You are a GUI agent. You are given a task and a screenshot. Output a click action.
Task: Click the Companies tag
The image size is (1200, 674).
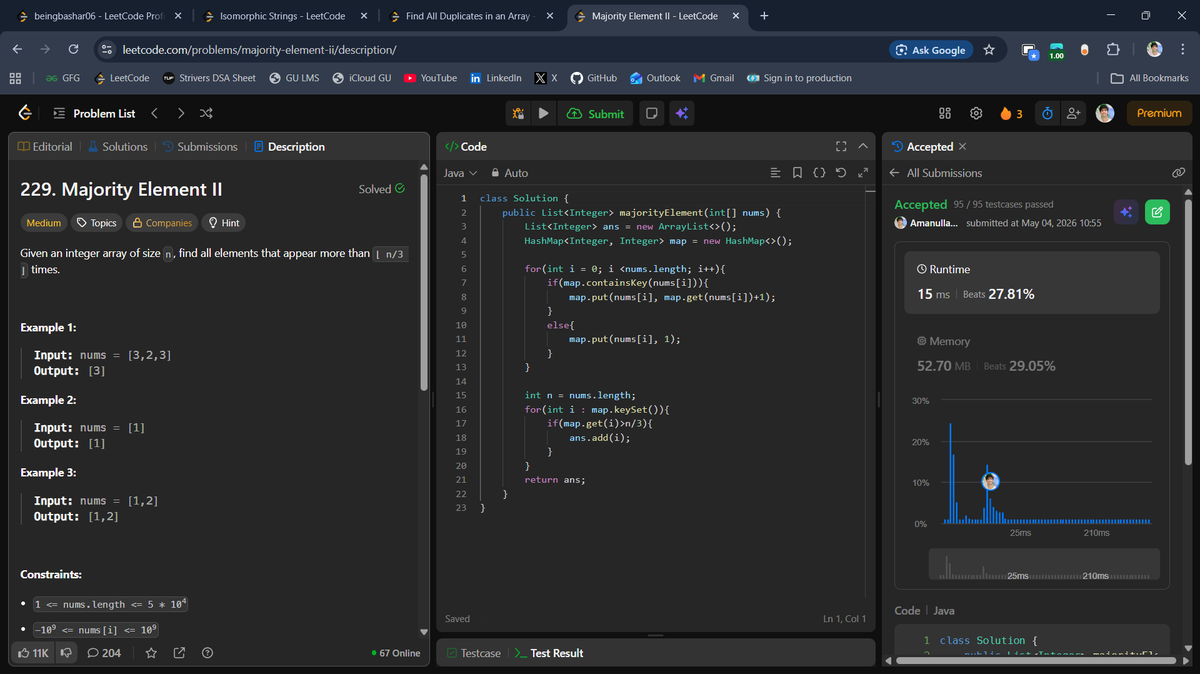pyautogui.click(x=162, y=223)
